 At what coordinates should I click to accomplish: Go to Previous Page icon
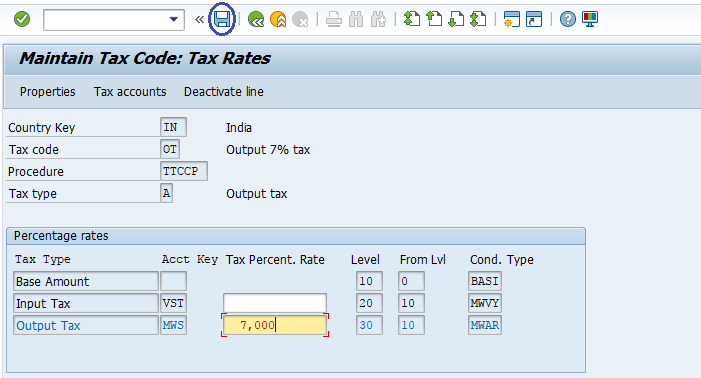click(x=434, y=19)
